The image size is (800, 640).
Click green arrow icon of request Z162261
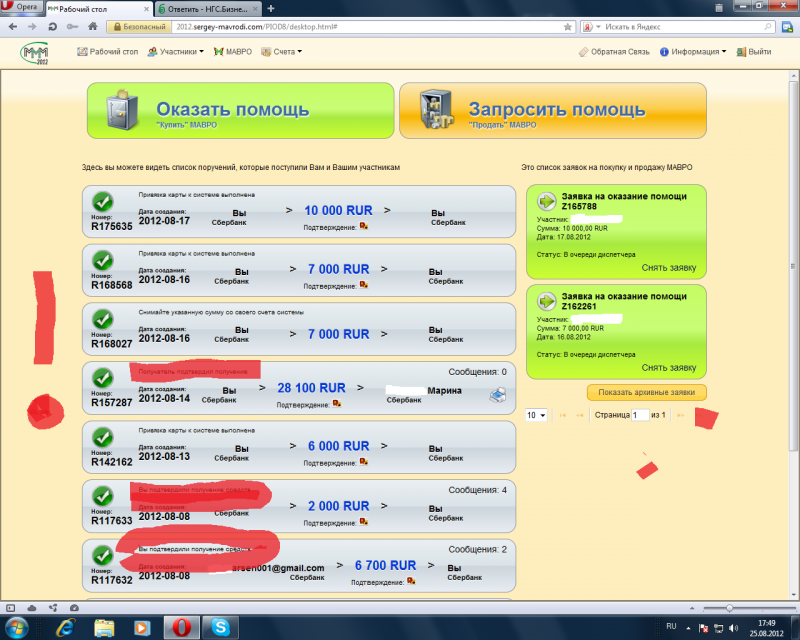tap(546, 300)
